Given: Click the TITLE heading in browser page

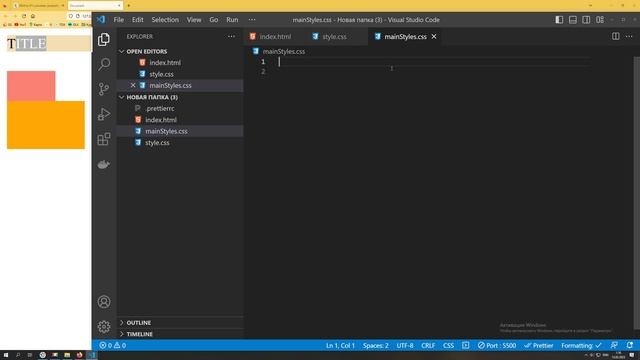Looking at the screenshot, I should (27, 44).
